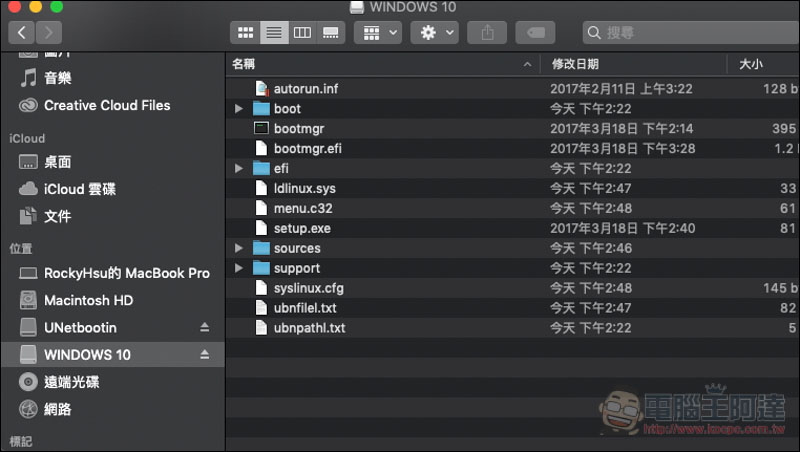Click the menu.c32 filename
This screenshot has width=800, height=452.
[x=303, y=208]
